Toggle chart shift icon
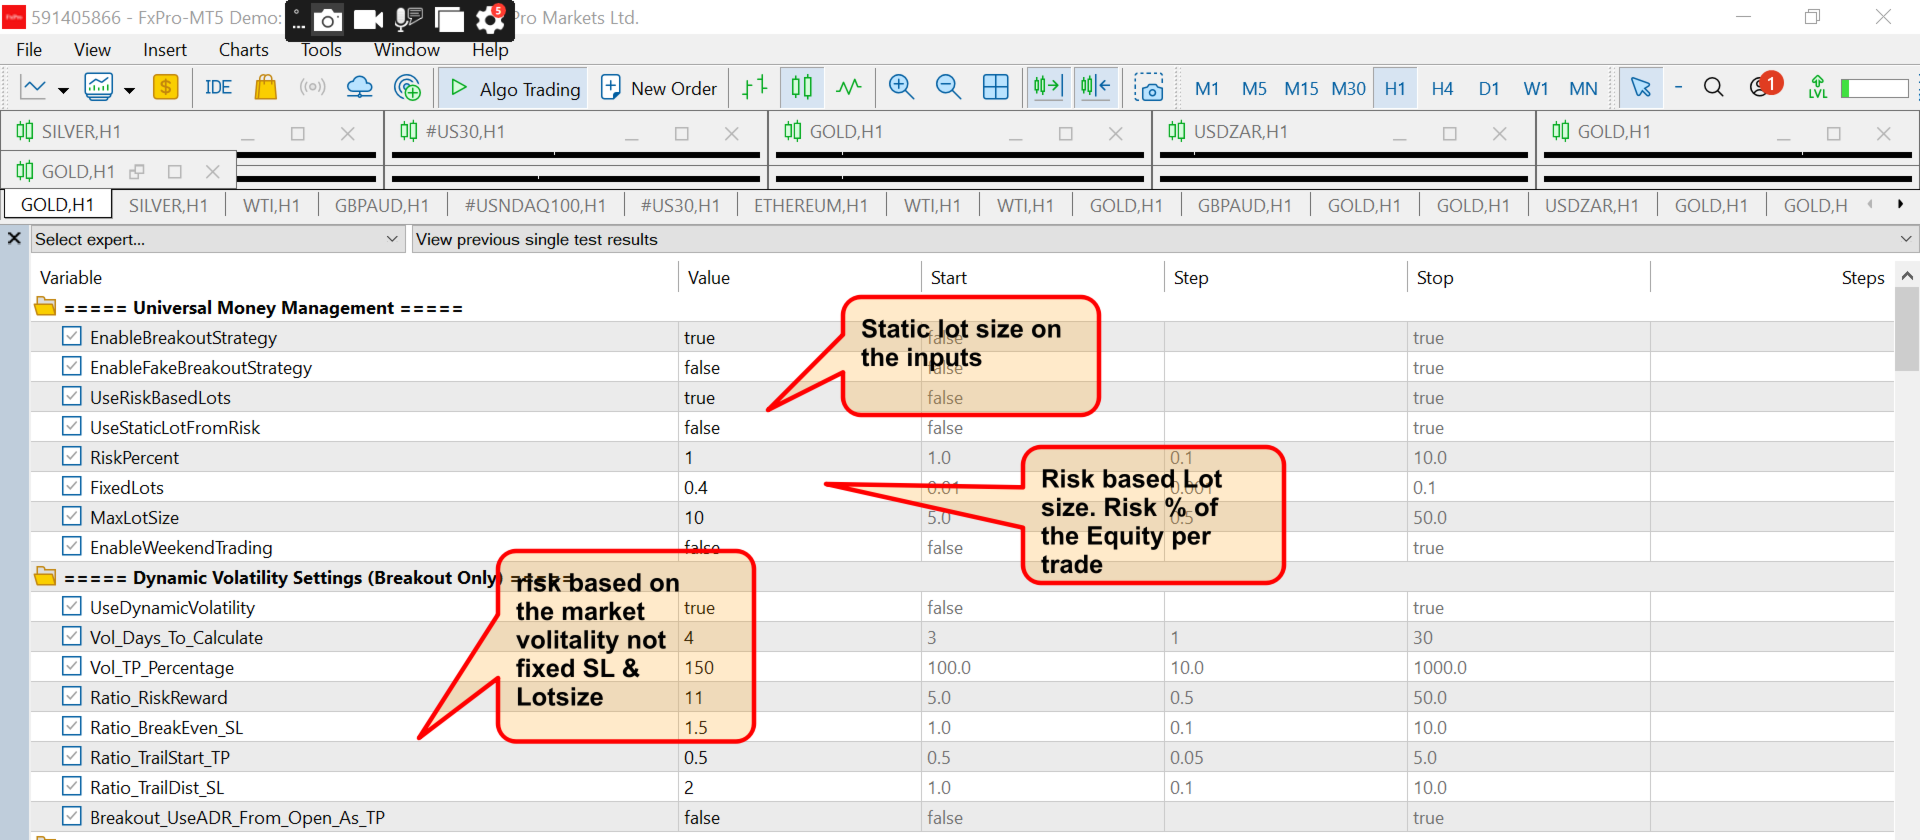This screenshot has height=840, width=1920. 1095,88
